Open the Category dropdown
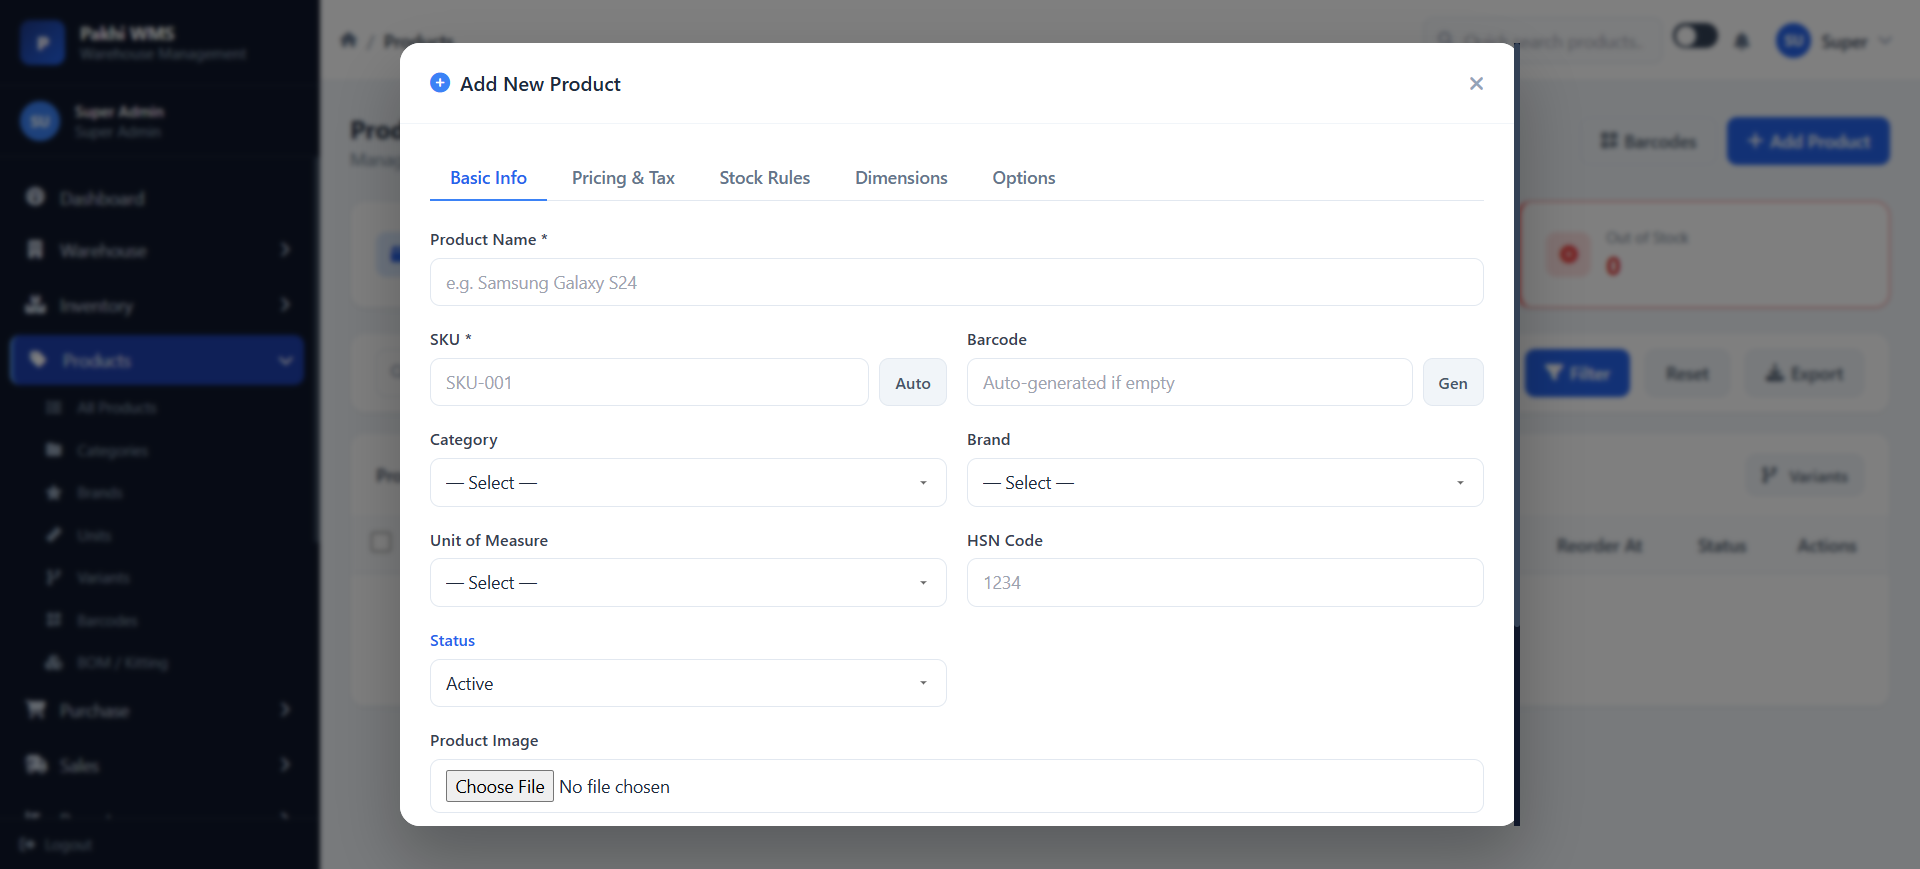Image resolution: width=1920 pixels, height=869 pixels. click(x=688, y=483)
